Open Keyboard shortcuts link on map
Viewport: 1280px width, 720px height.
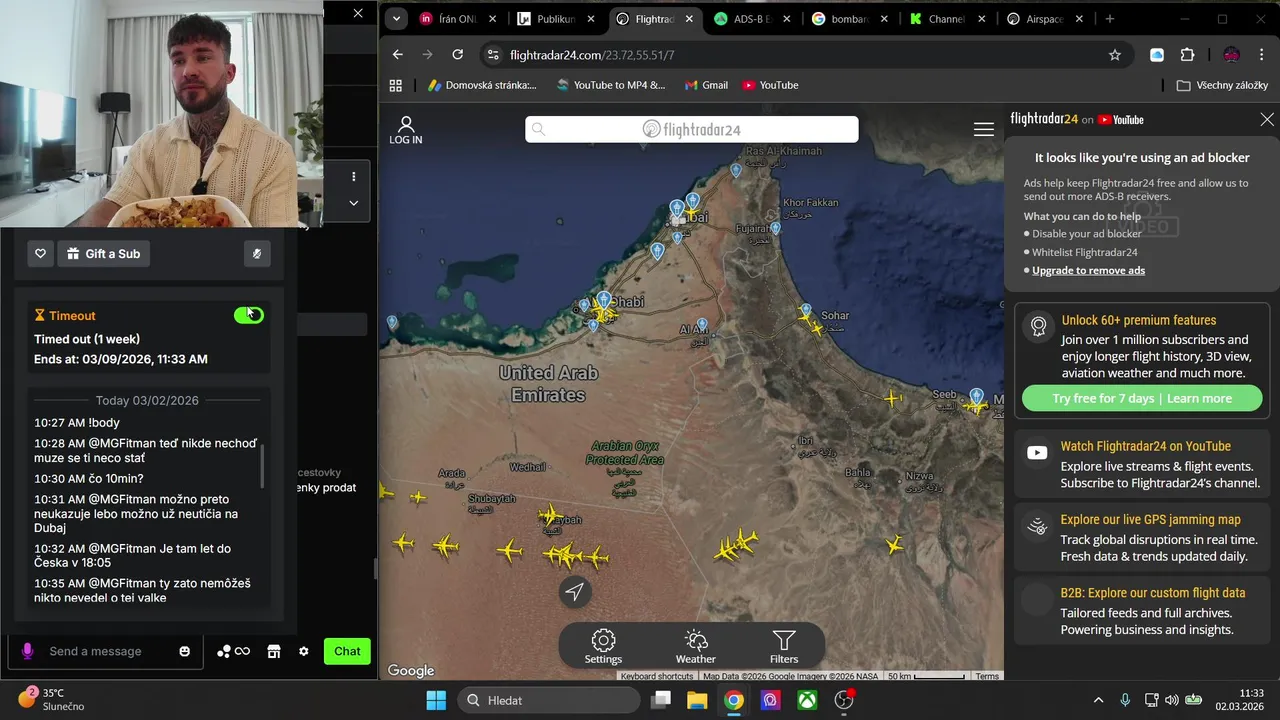click(656, 676)
